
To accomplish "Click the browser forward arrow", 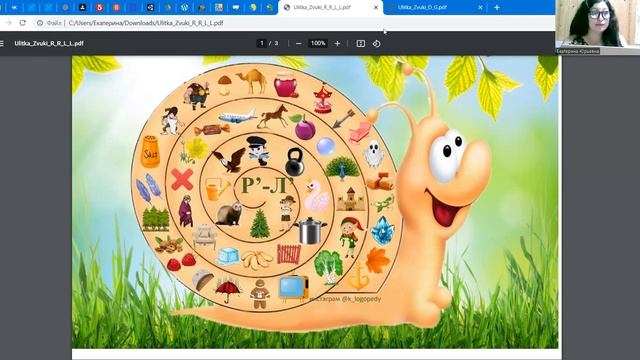I will point(8,23).
